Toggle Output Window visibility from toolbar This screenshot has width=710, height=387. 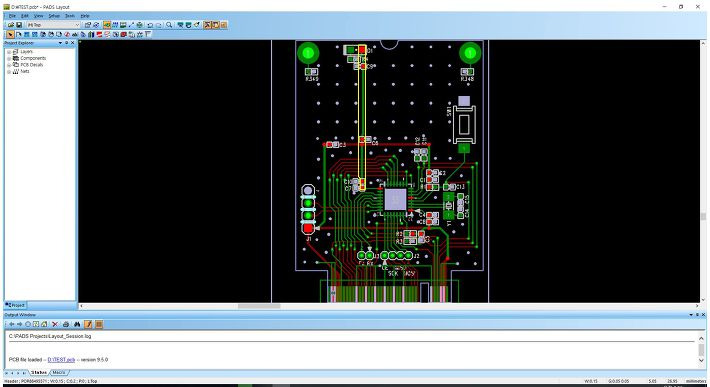pyautogui.click(x=216, y=25)
